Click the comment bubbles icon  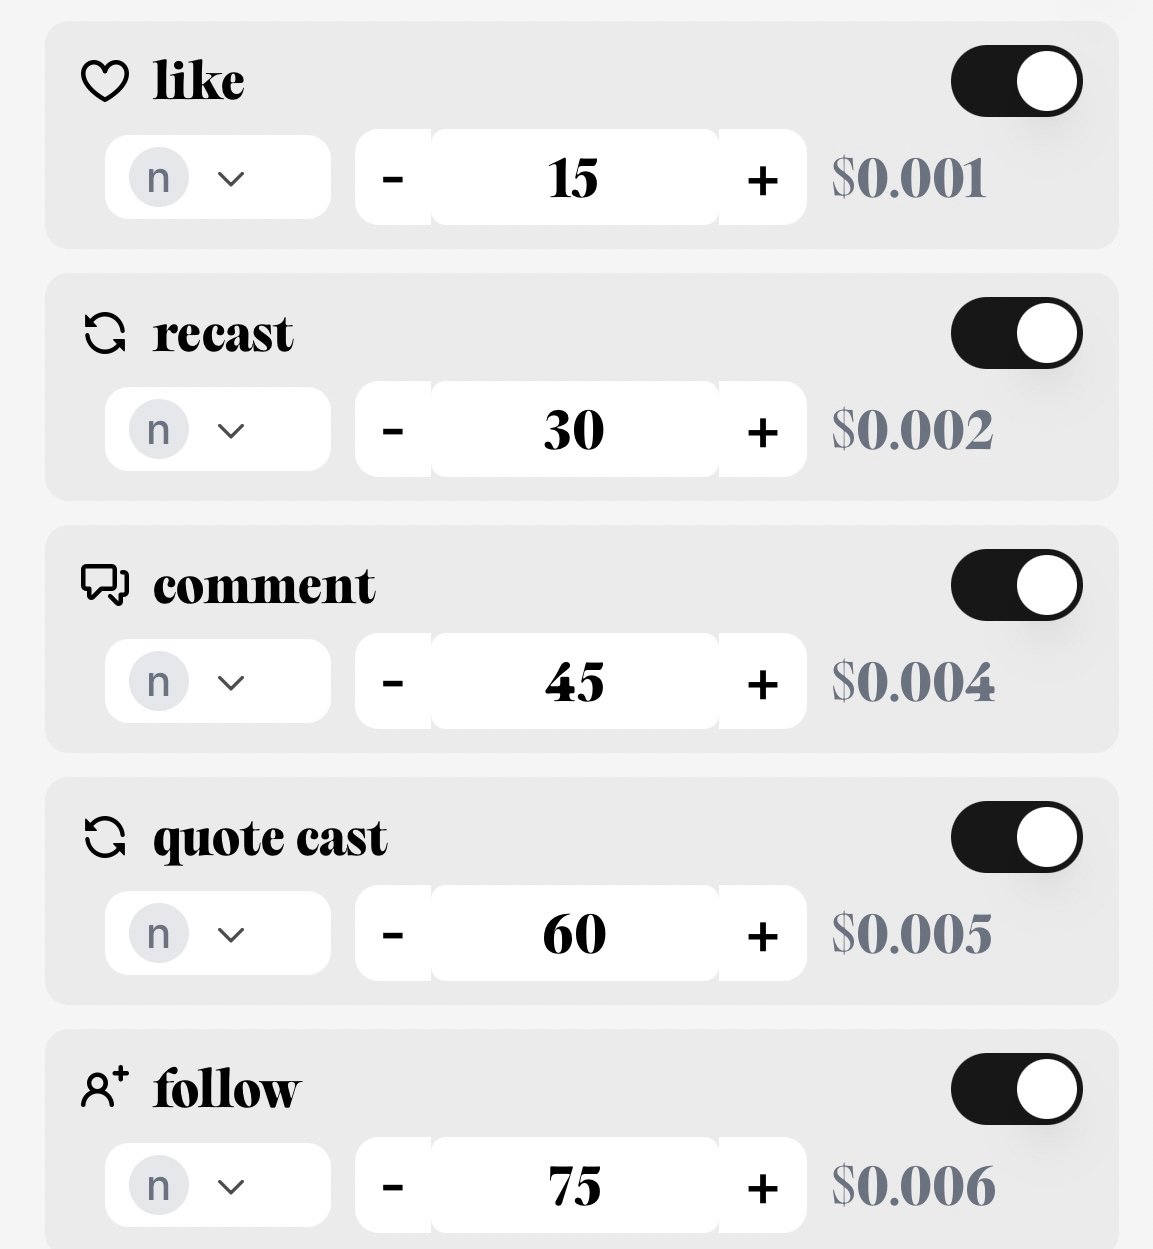(x=105, y=585)
